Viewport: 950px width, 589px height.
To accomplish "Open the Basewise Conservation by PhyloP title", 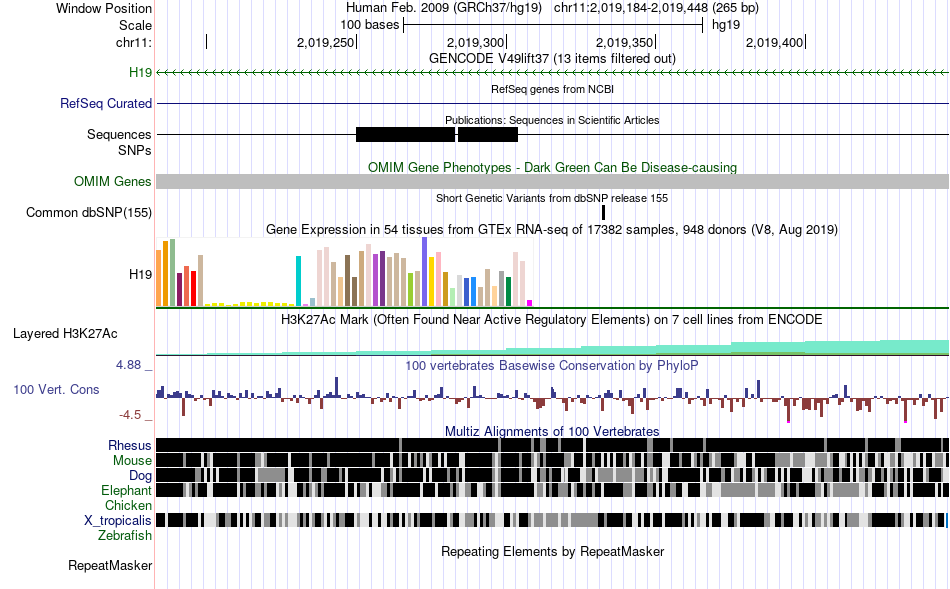I will [552, 365].
